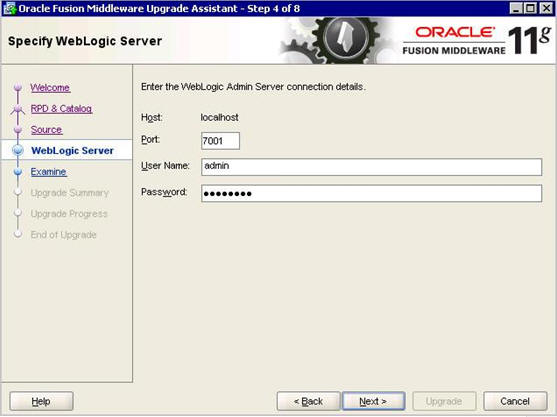The image size is (557, 417).
Task: Open the Welcome step link
Action: pyautogui.click(x=50, y=87)
